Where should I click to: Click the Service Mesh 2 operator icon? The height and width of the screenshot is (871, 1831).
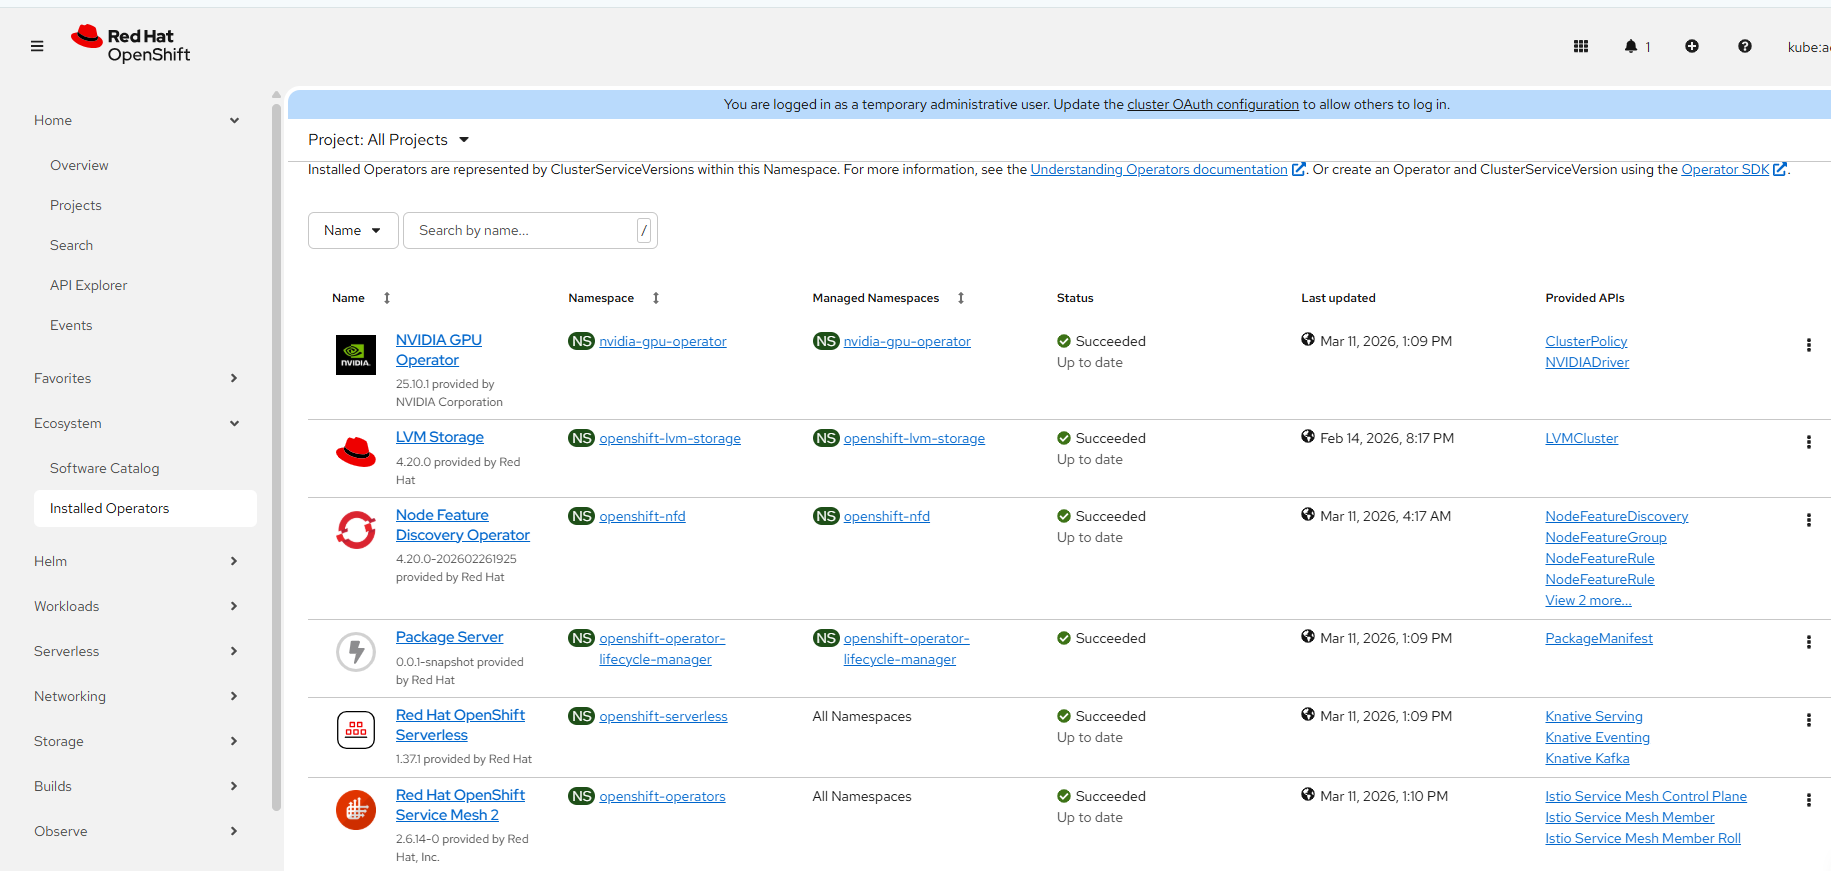tap(356, 810)
